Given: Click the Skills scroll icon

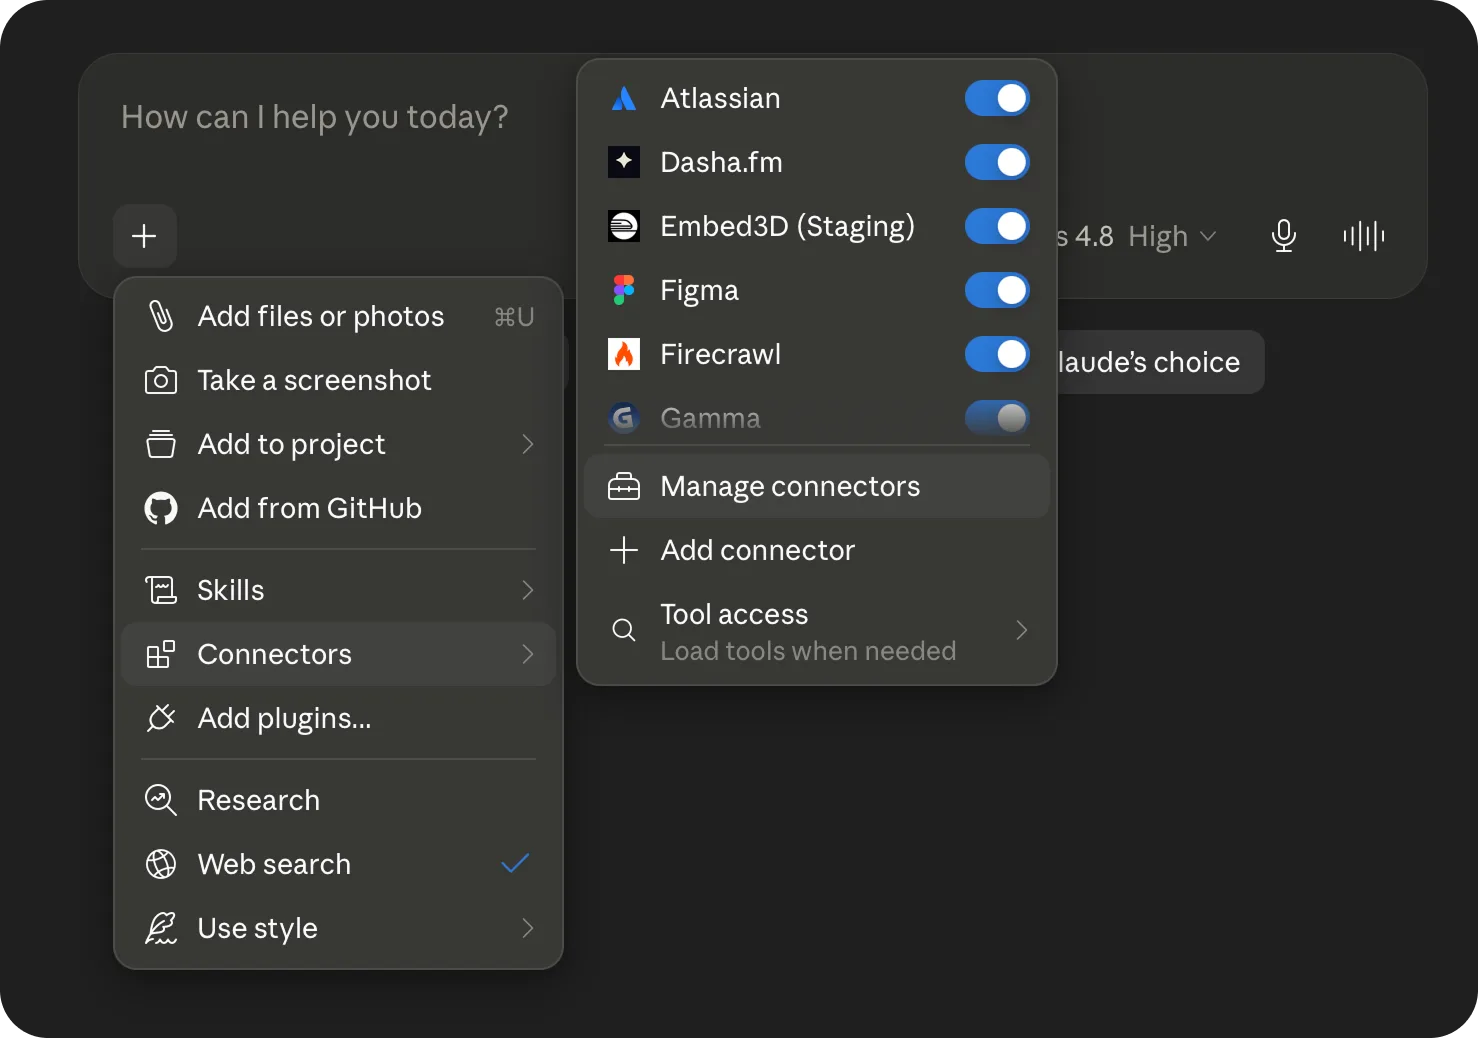Looking at the screenshot, I should [161, 590].
